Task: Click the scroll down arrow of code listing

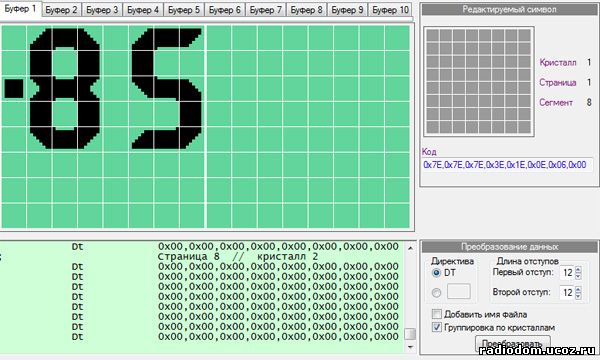Action: coord(410,347)
